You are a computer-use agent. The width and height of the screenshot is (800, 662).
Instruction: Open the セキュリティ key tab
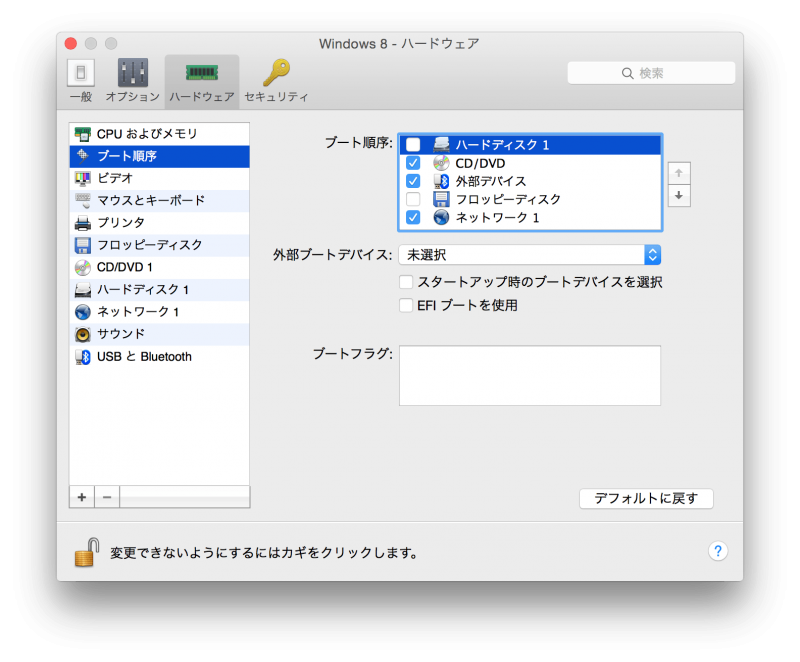(276, 81)
